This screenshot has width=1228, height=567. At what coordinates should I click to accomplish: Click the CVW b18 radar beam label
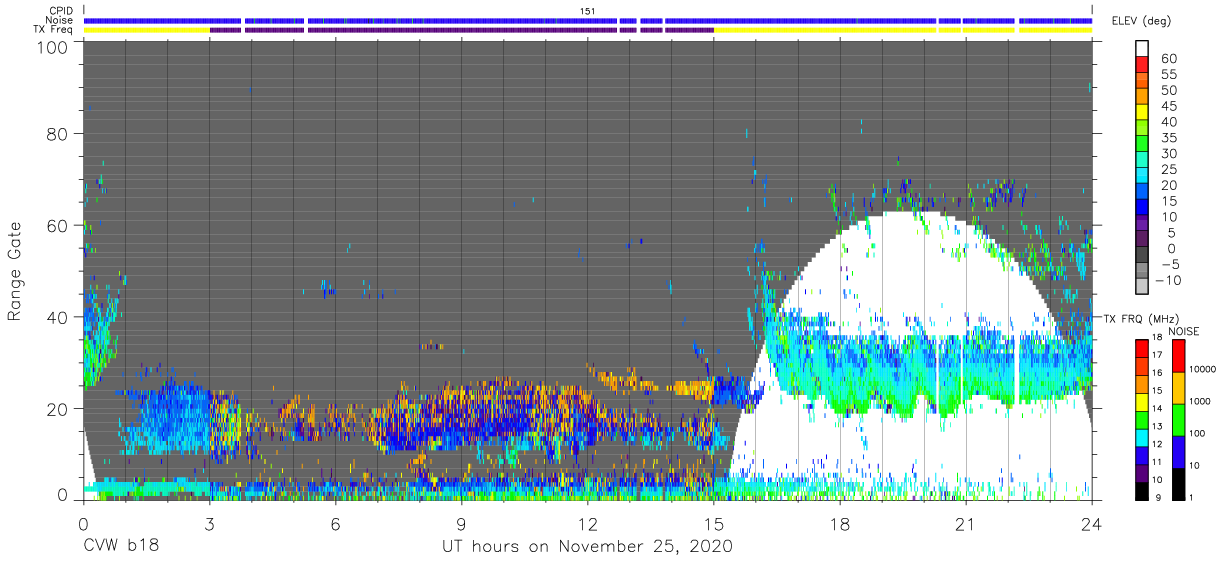120,547
